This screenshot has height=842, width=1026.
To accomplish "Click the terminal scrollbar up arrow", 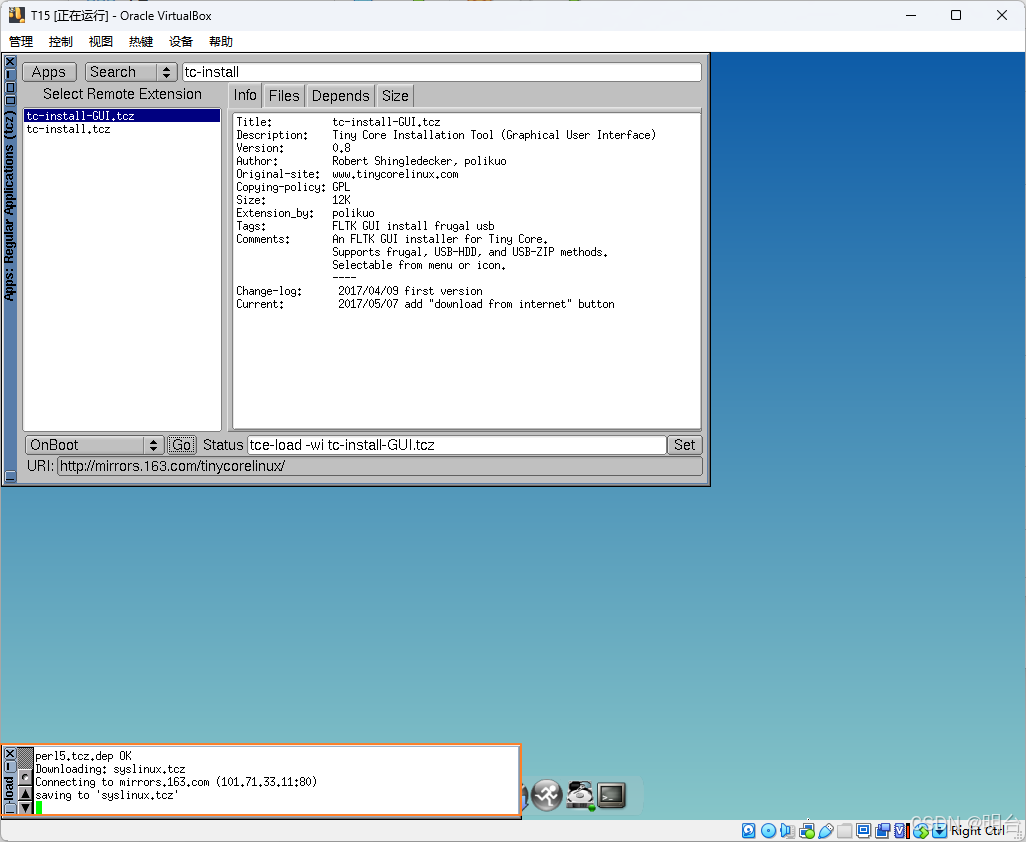I will point(25,794).
